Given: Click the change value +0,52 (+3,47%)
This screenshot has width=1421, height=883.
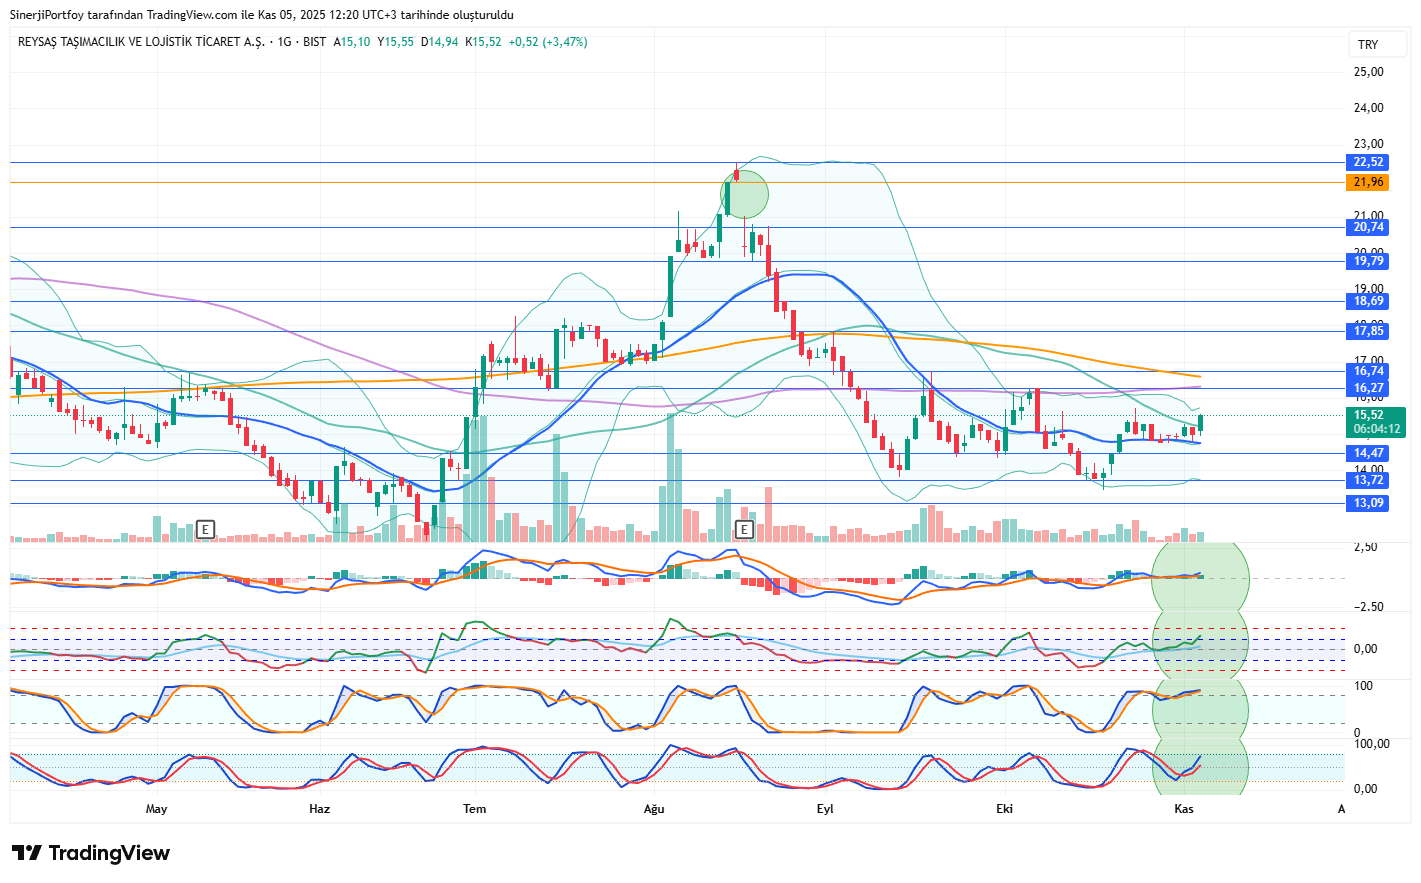Looking at the screenshot, I should pyautogui.click(x=548, y=42).
